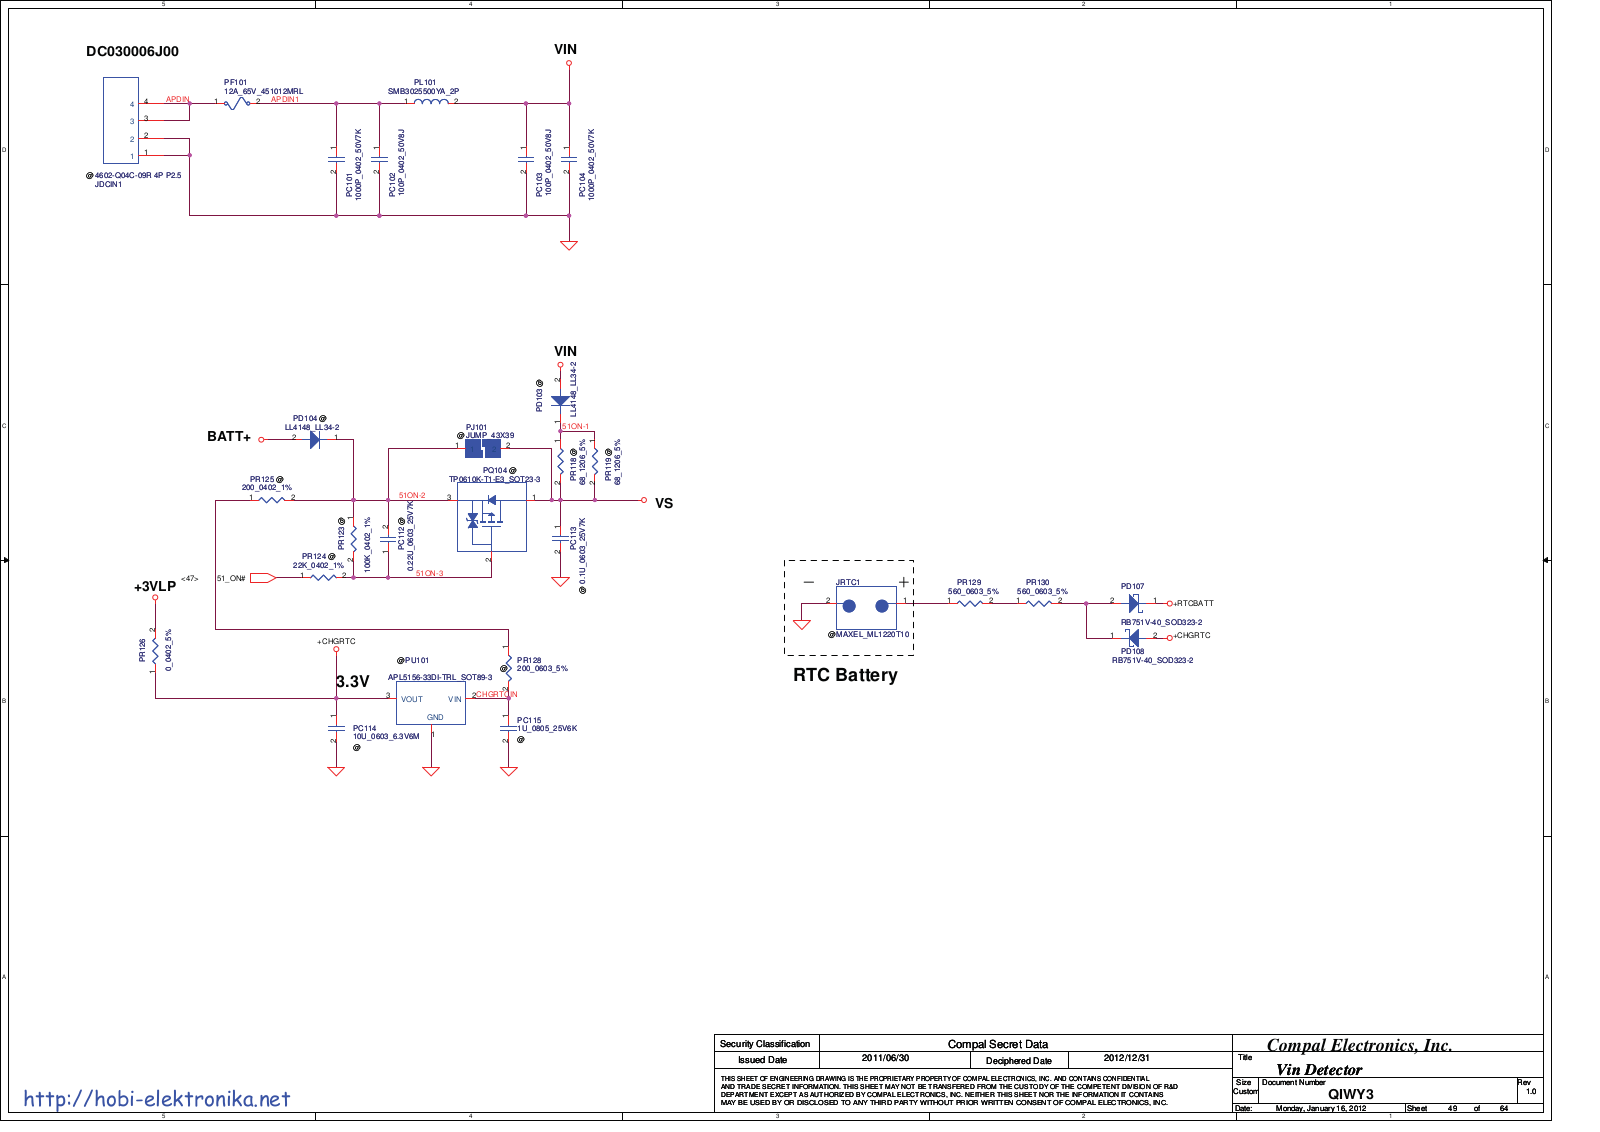
Task: Click the PC103 capacitor symbol
Action: pos(526,158)
